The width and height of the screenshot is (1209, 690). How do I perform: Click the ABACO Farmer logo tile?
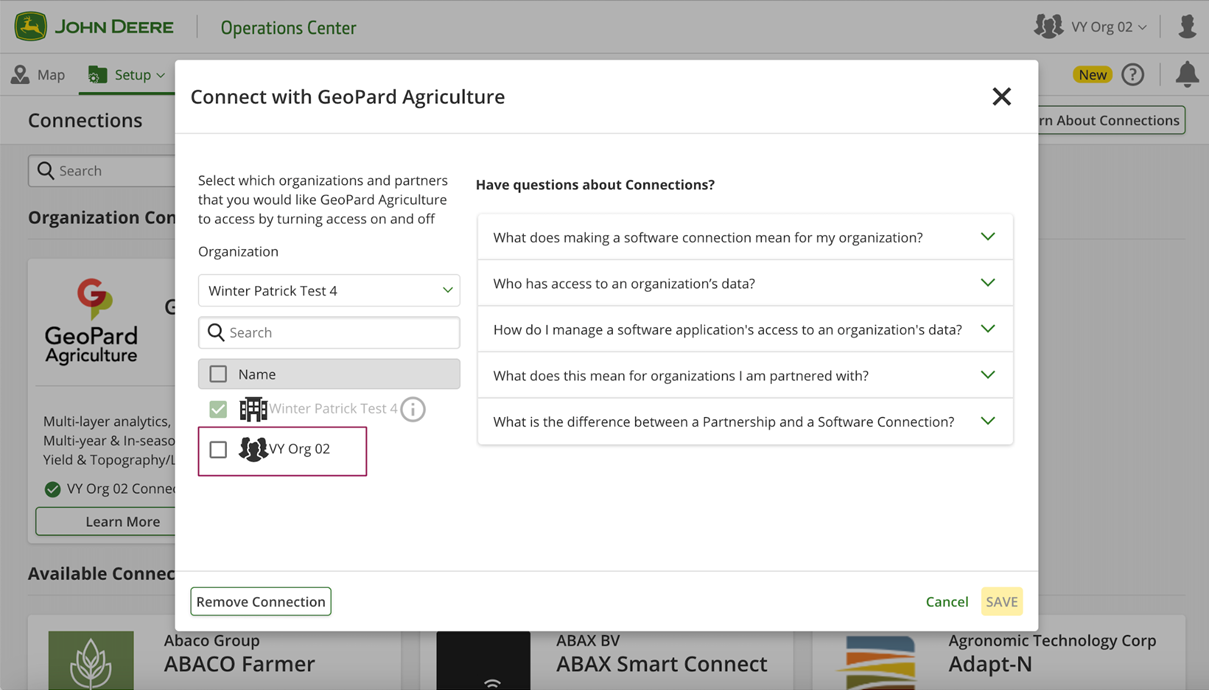91,660
